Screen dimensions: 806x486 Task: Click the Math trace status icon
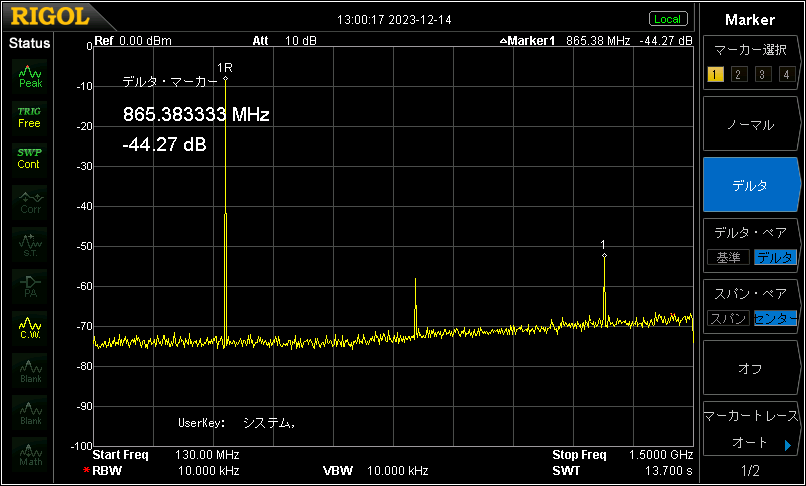point(30,455)
